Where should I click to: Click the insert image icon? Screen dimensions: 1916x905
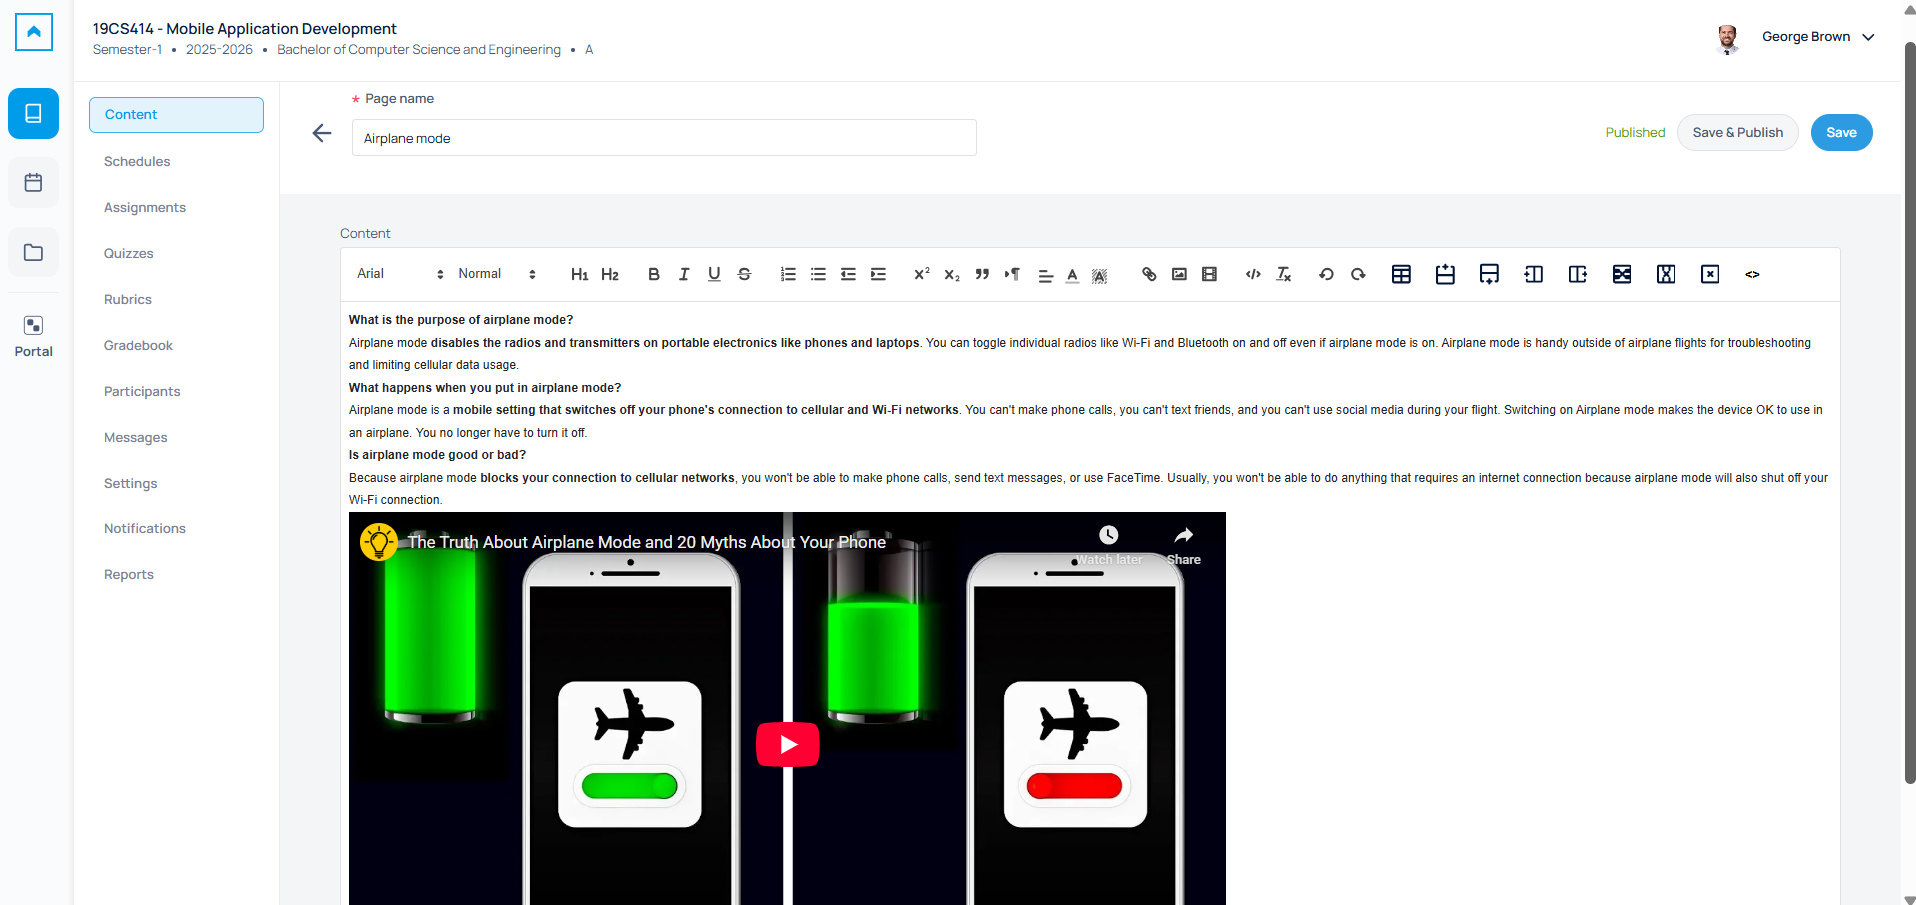pyautogui.click(x=1179, y=274)
